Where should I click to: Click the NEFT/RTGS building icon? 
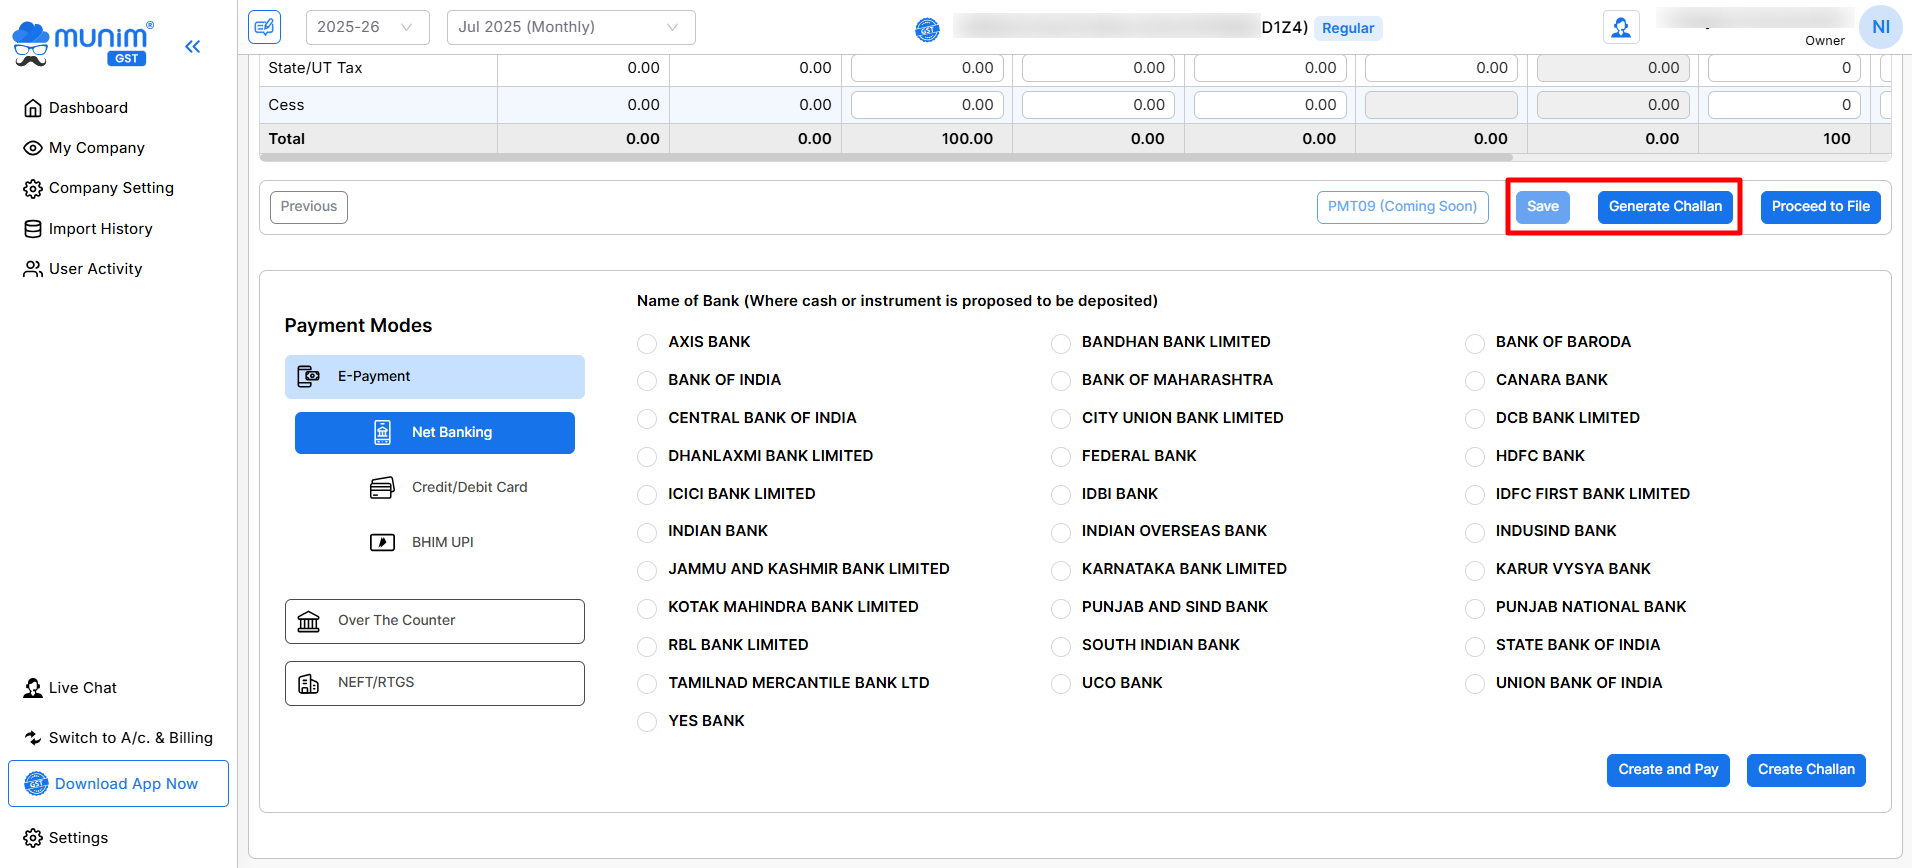tap(309, 683)
